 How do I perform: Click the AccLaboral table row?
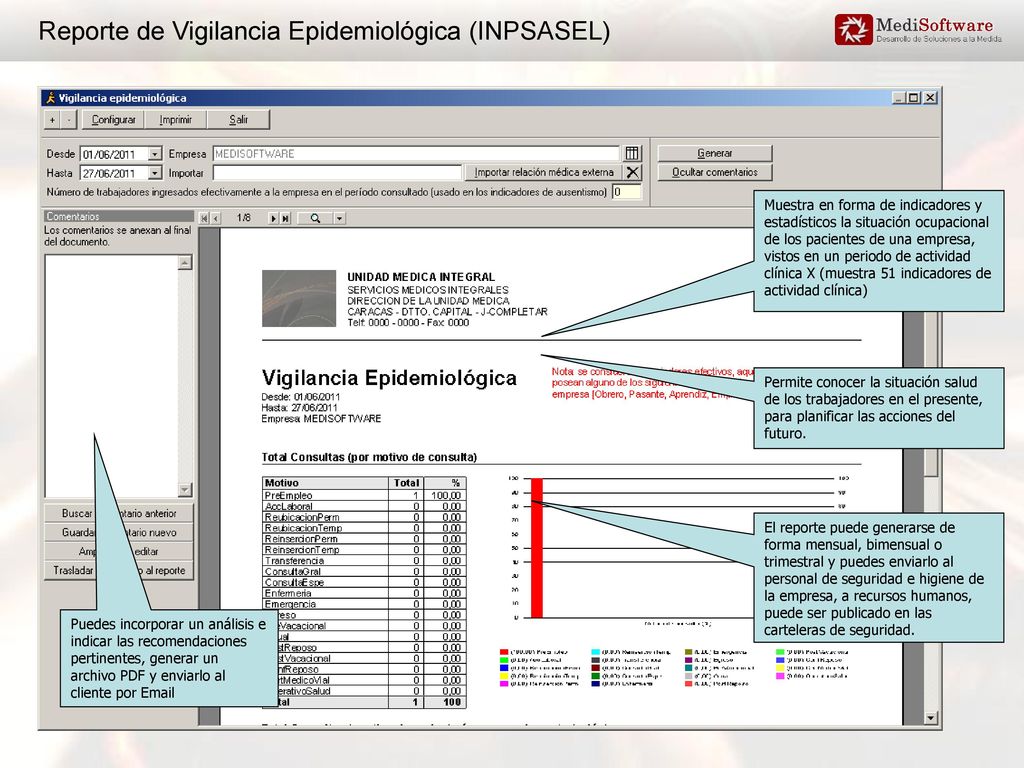pyautogui.click(x=364, y=506)
